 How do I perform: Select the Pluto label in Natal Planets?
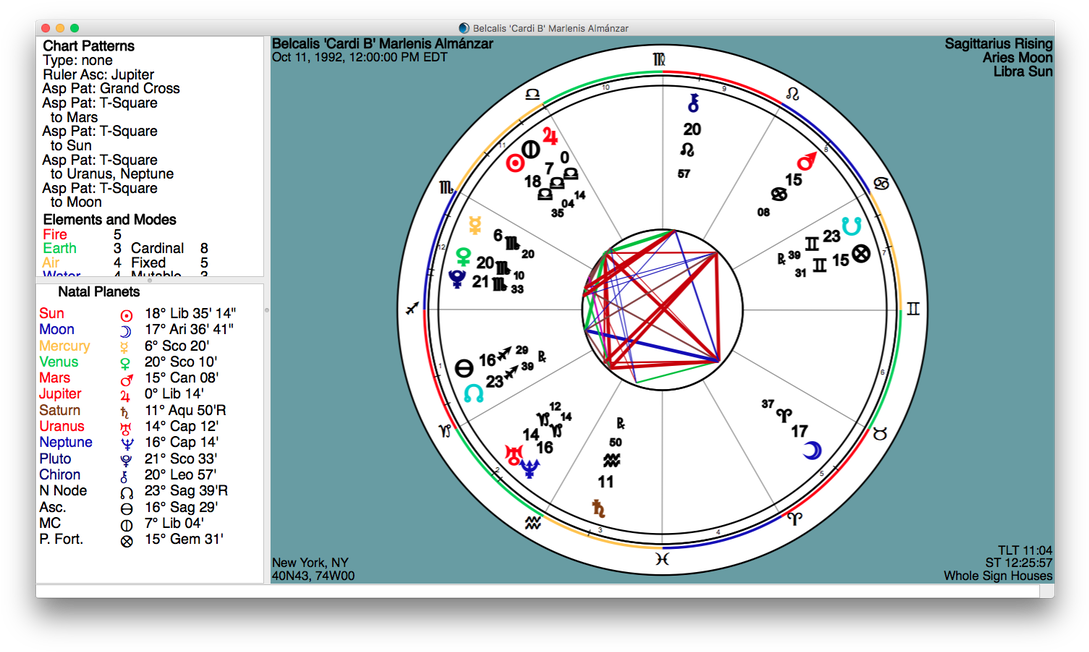(55, 459)
